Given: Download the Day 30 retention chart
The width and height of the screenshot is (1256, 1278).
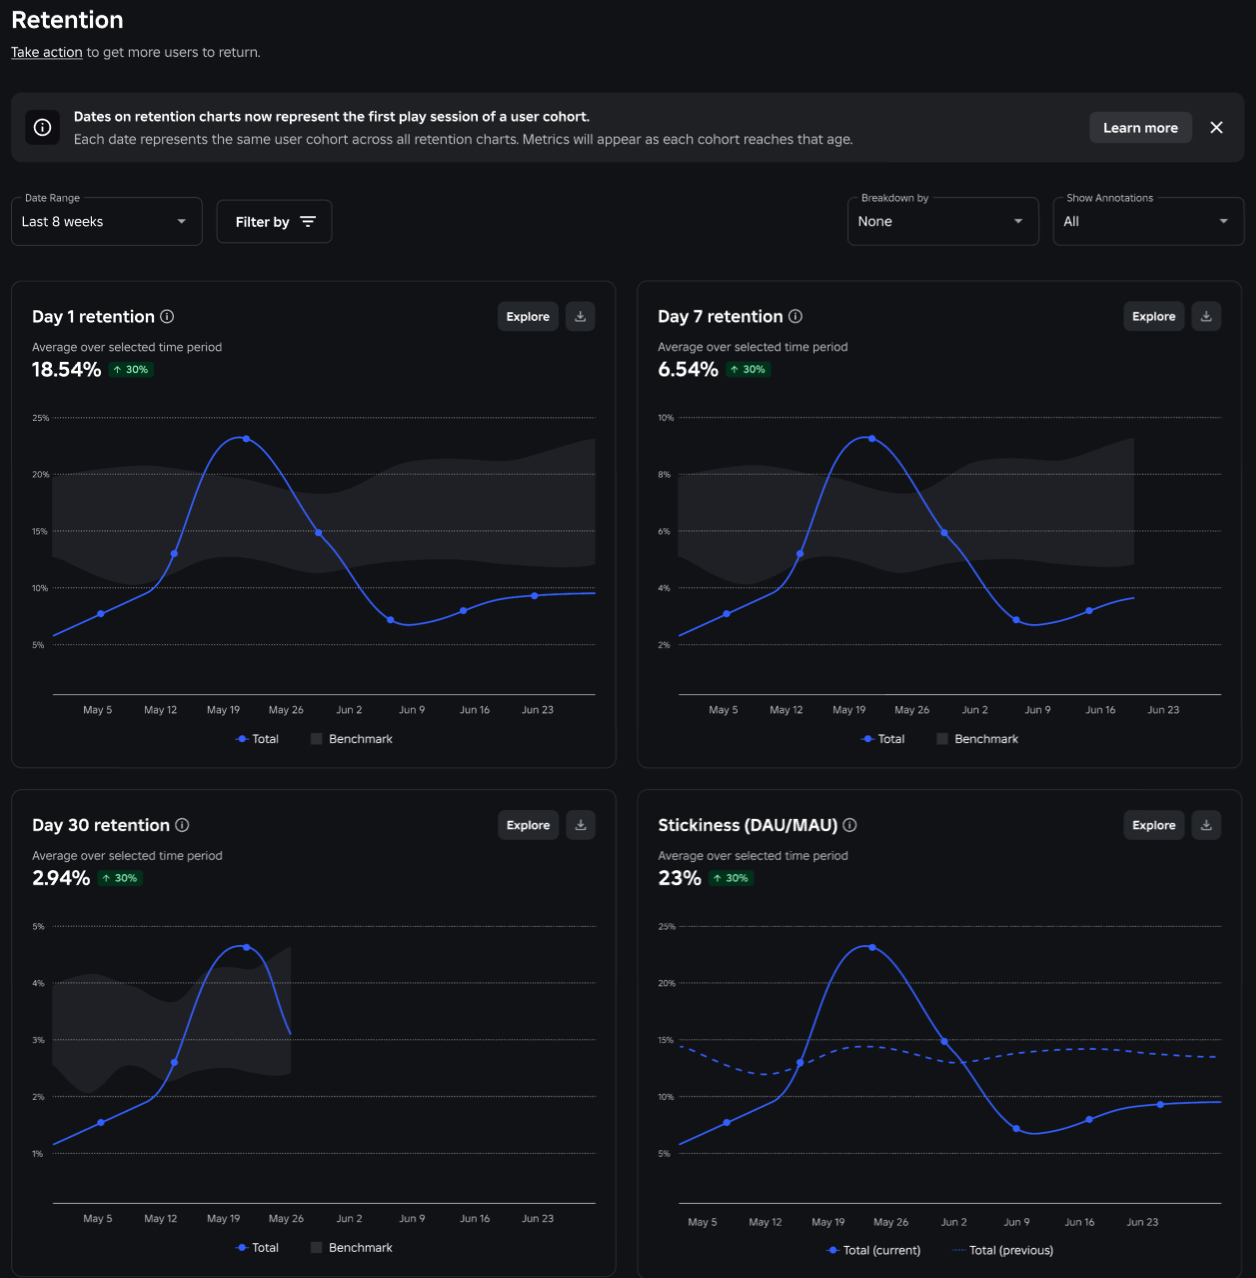Looking at the screenshot, I should tap(580, 825).
